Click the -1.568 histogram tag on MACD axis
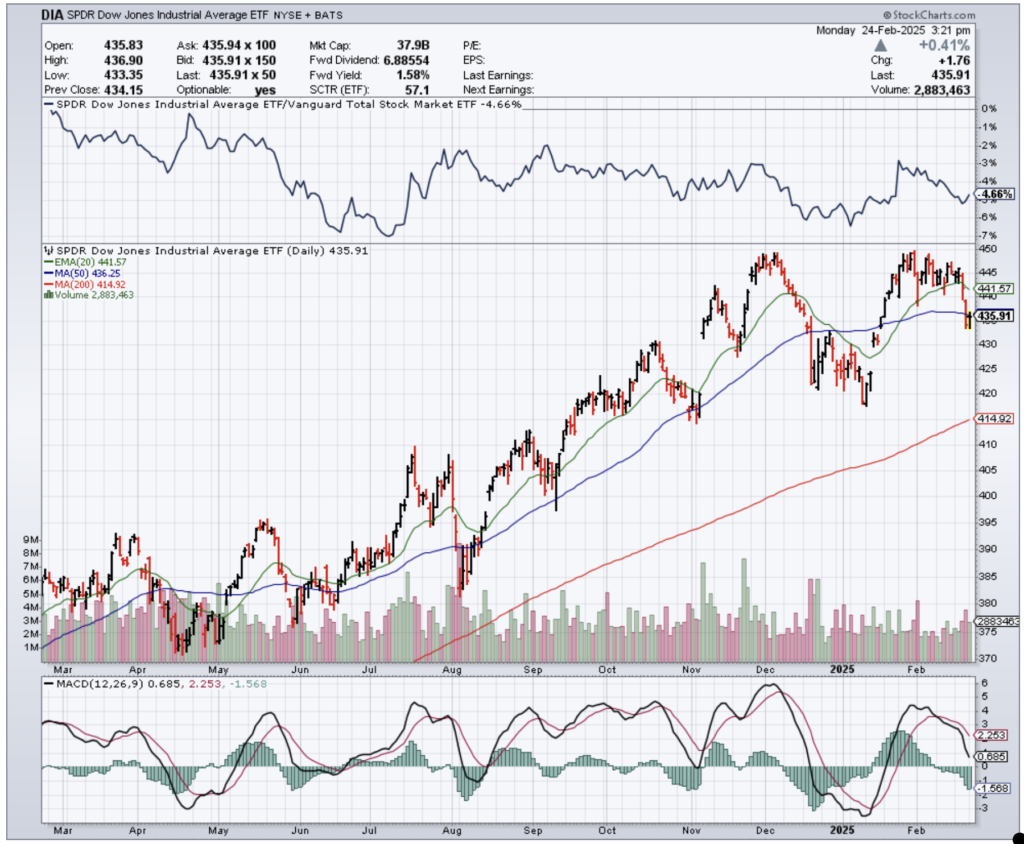The width and height of the screenshot is (1024, 844). click(x=993, y=788)
